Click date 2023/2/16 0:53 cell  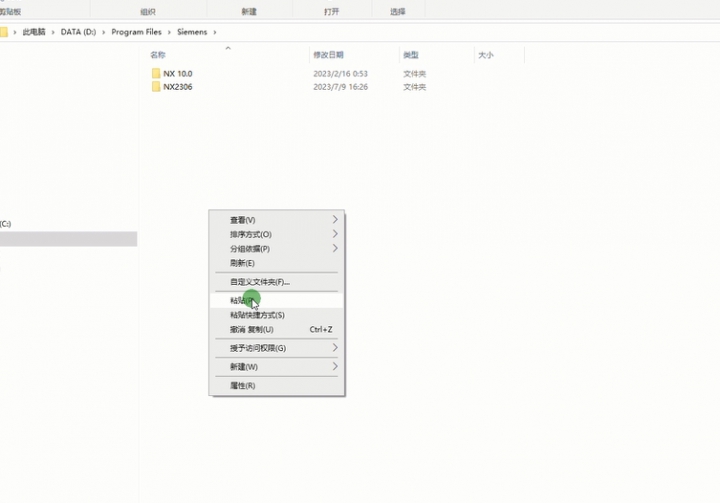pyautogui.click(x=340, y=73)
